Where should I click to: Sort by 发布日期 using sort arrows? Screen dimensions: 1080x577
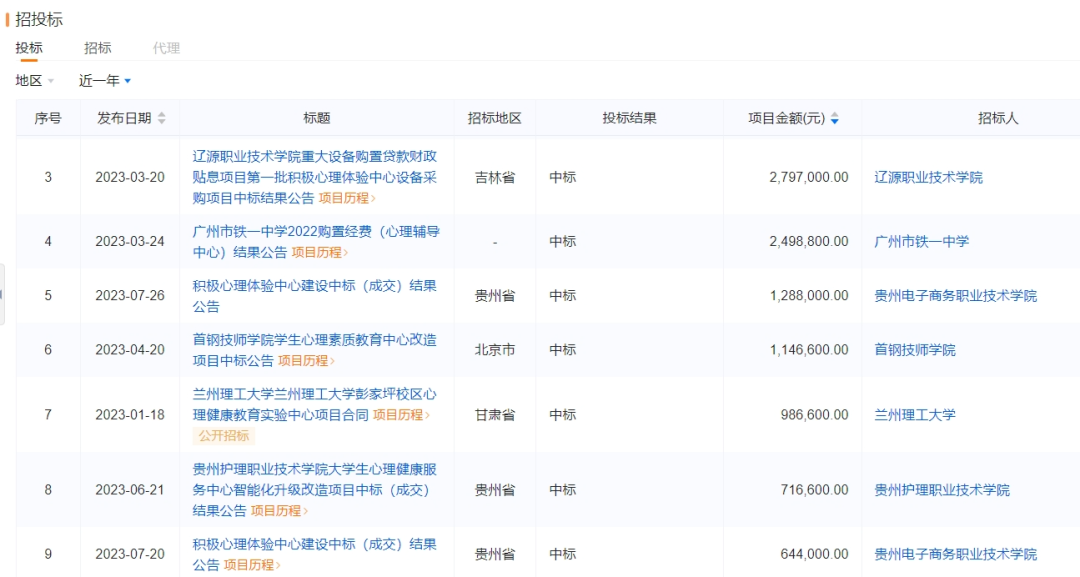click(x=162, y=118)
